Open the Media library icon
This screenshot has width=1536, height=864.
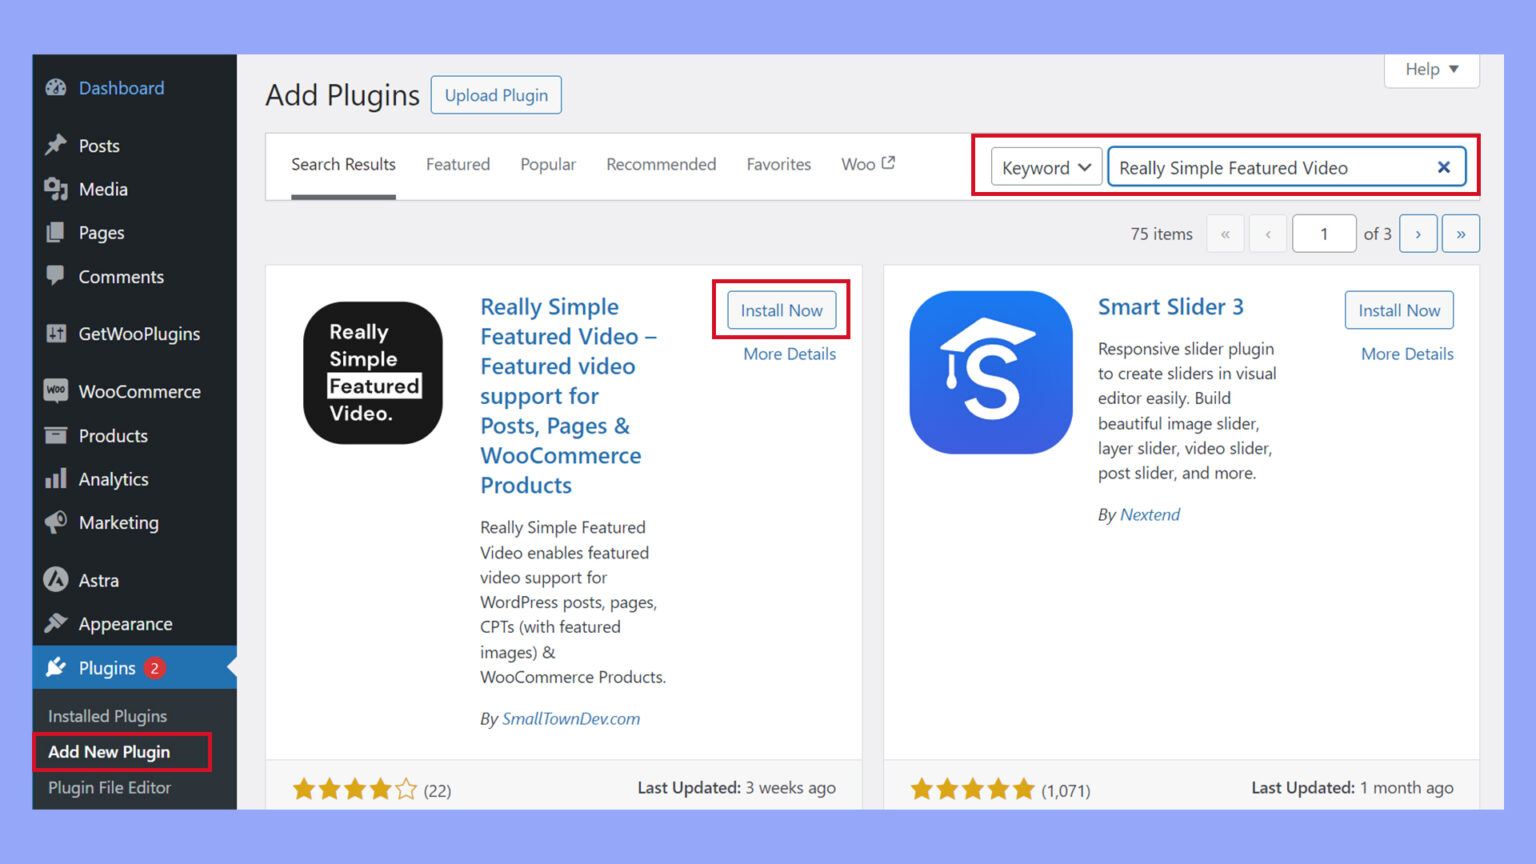tap(56, 189)
